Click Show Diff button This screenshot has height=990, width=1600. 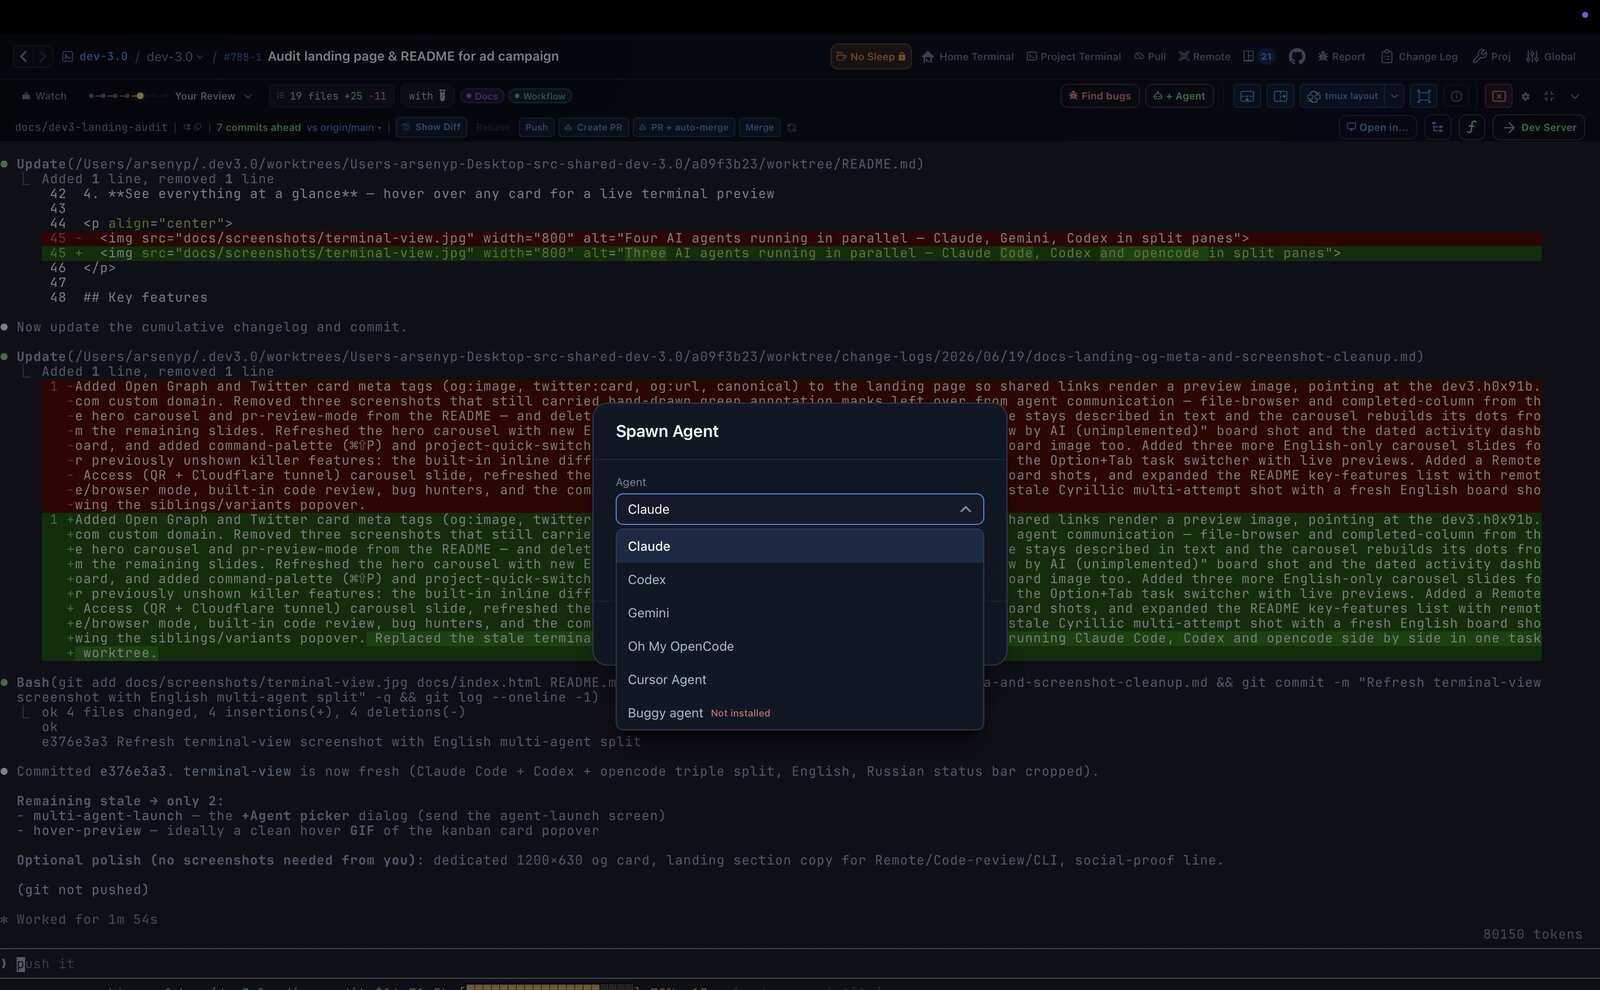432,127
